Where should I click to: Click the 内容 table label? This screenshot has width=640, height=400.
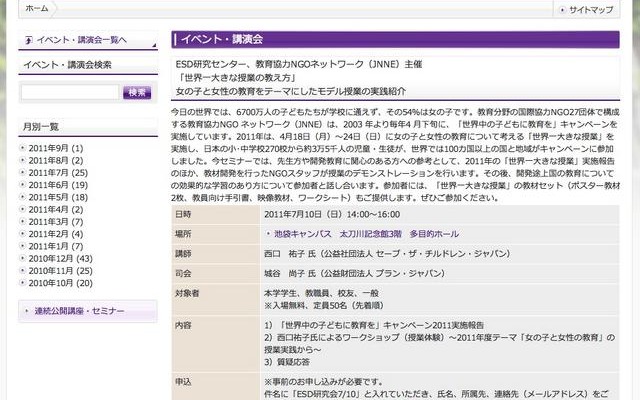[x=183, y=325]
